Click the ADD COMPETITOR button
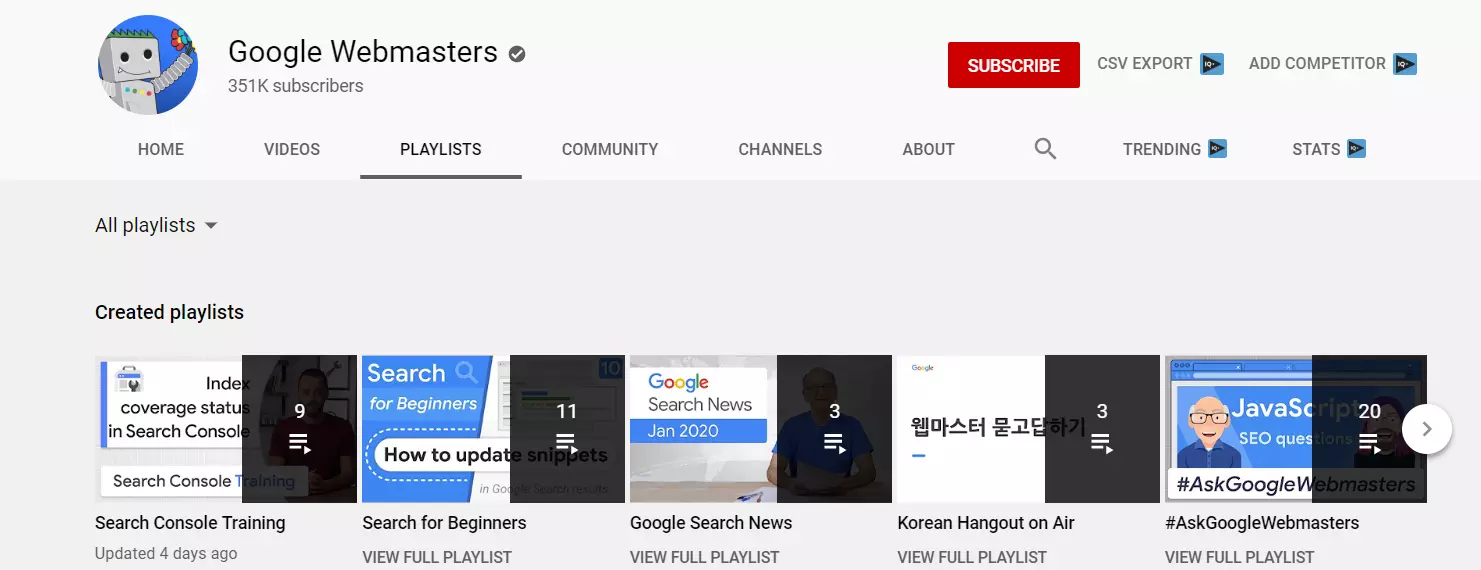Viewport: 1481px width, 570px height. pyautogui.click(x=1317, y=64)
